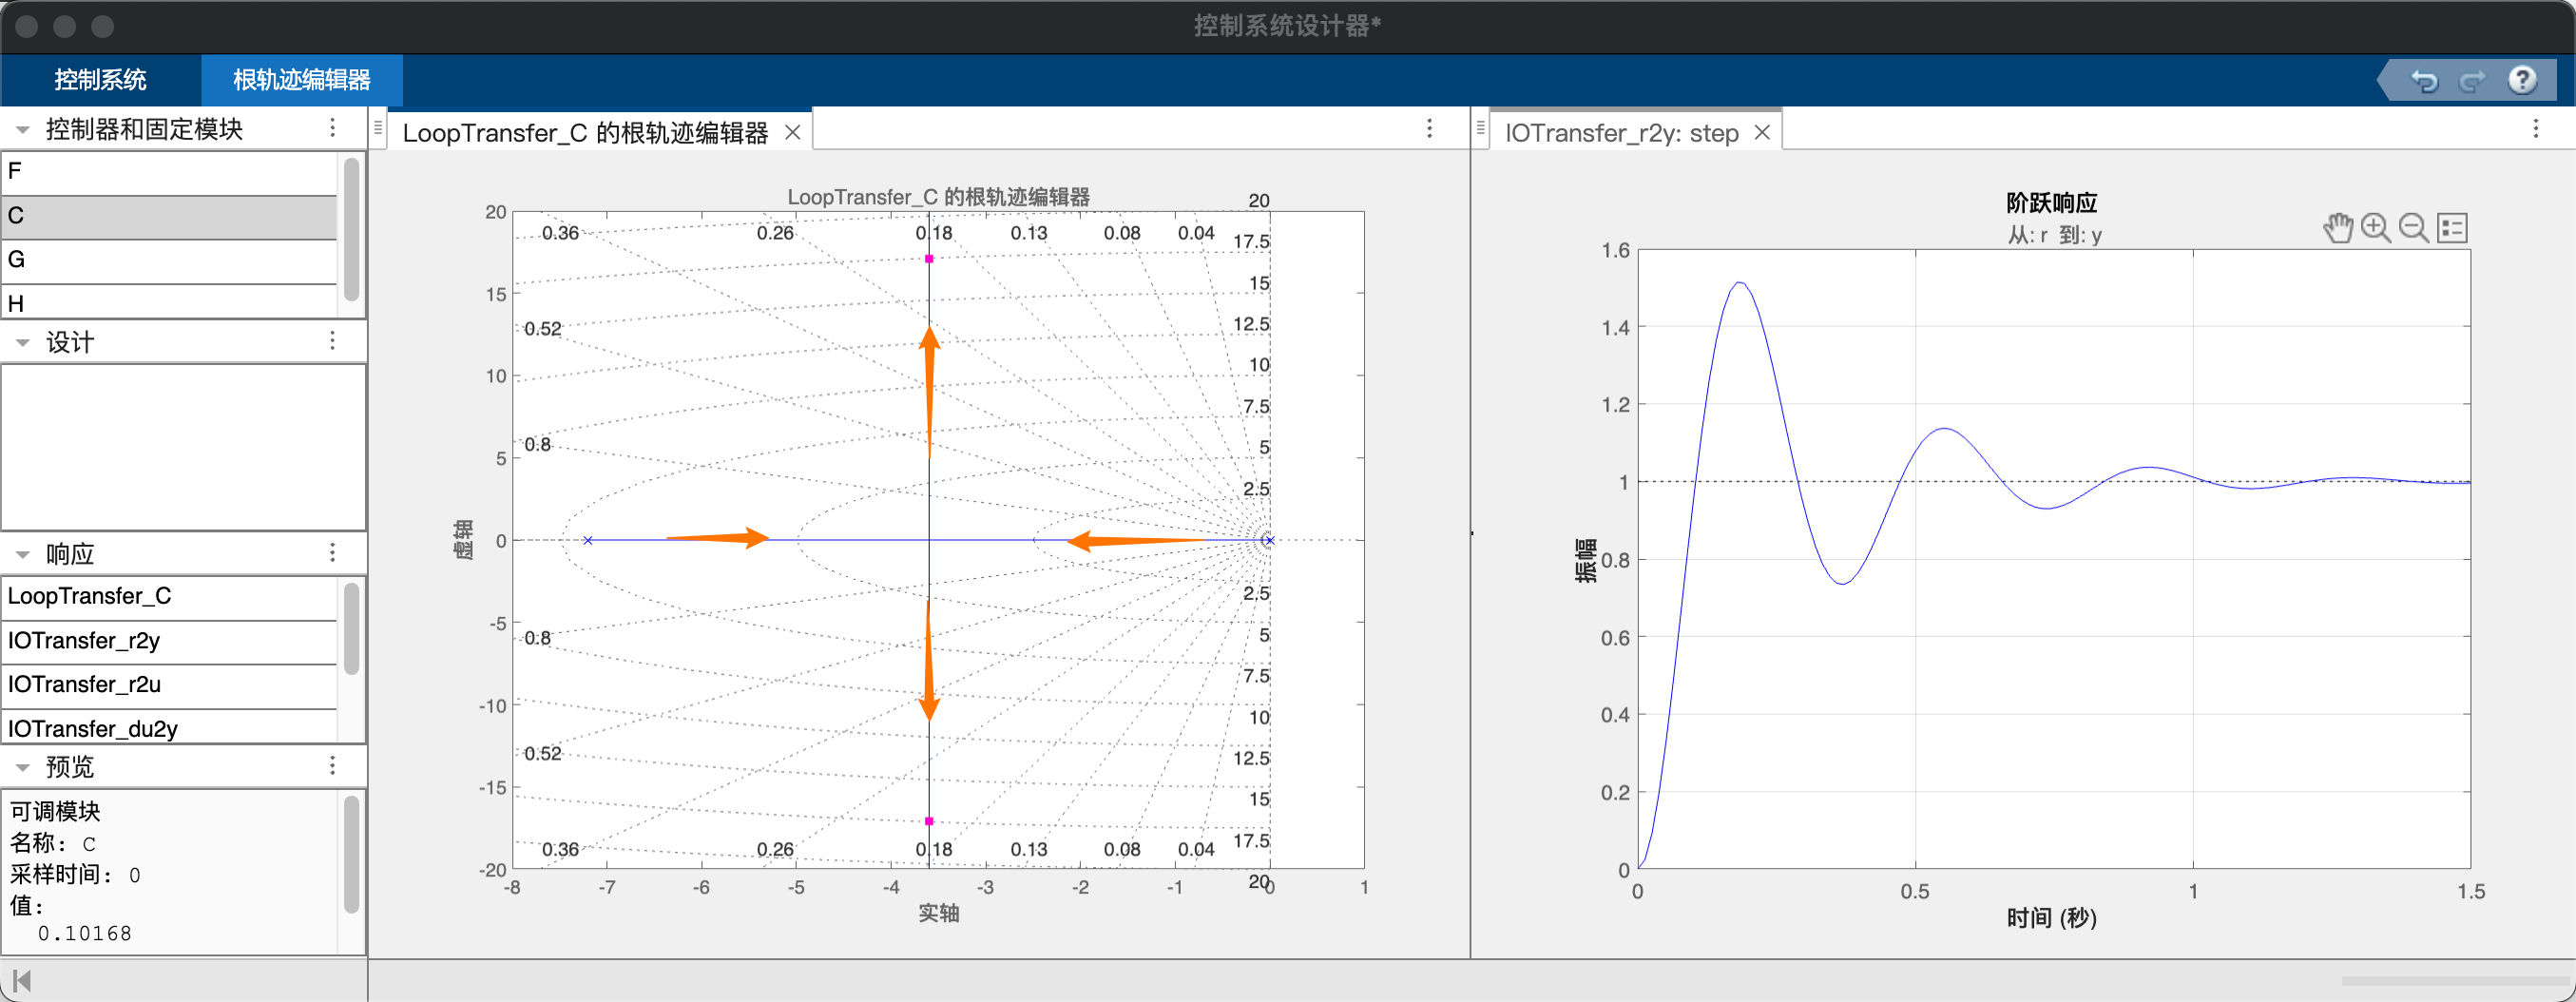Click the undo arrow icon
Viewport: 2576px width, 1002px height.
click(x=2424, y=80)
